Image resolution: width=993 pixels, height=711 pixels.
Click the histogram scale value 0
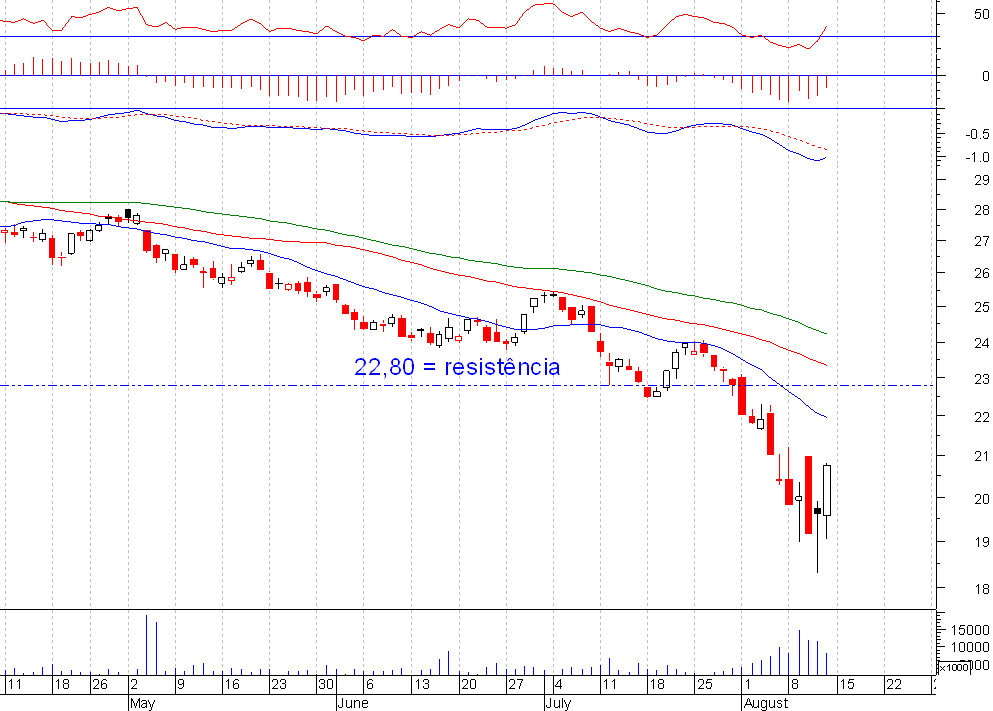pos(985,76)
